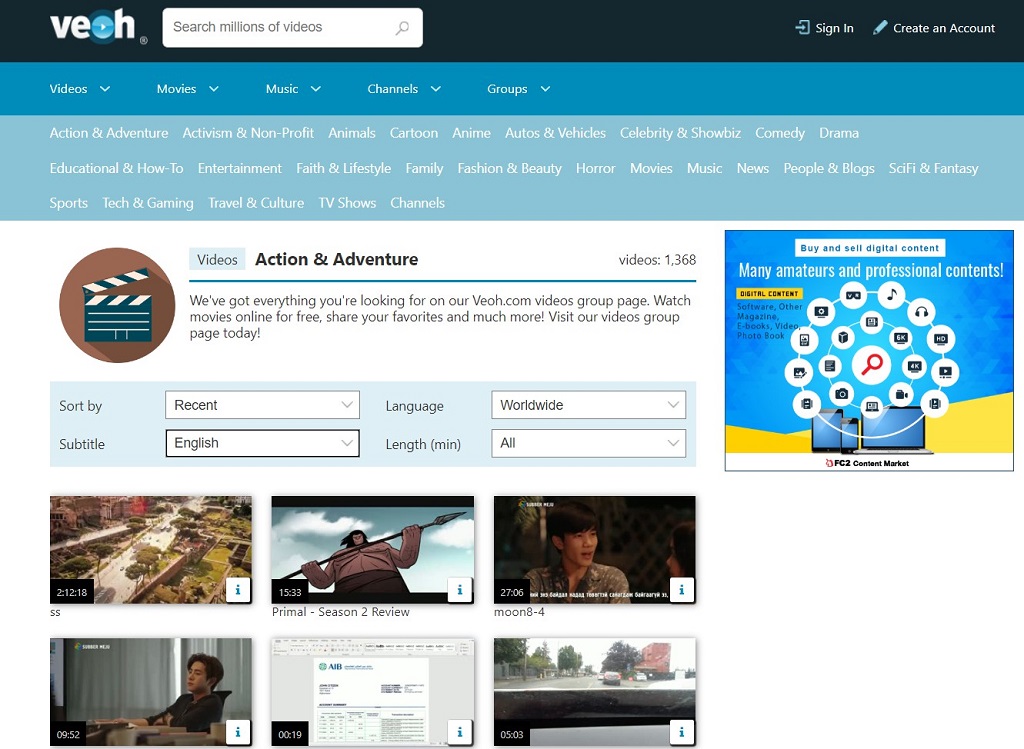Expand the Videos menu chevron
Screen dimensions: 1024x749
pos(104,89)
